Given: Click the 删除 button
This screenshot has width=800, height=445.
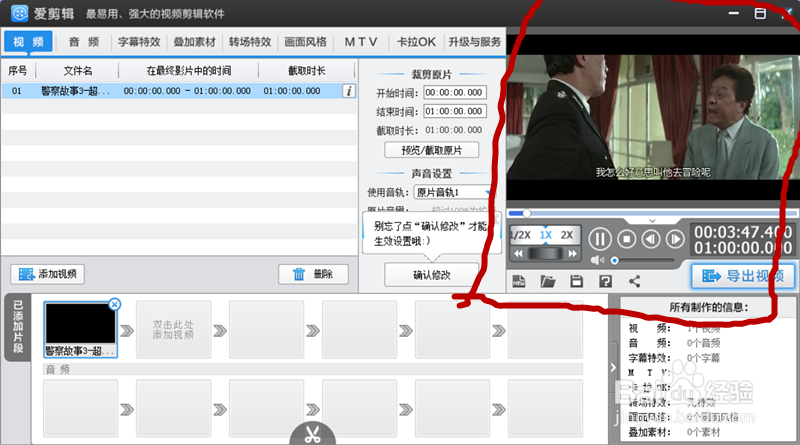Looking at the screenshot, I should [313, 274].
